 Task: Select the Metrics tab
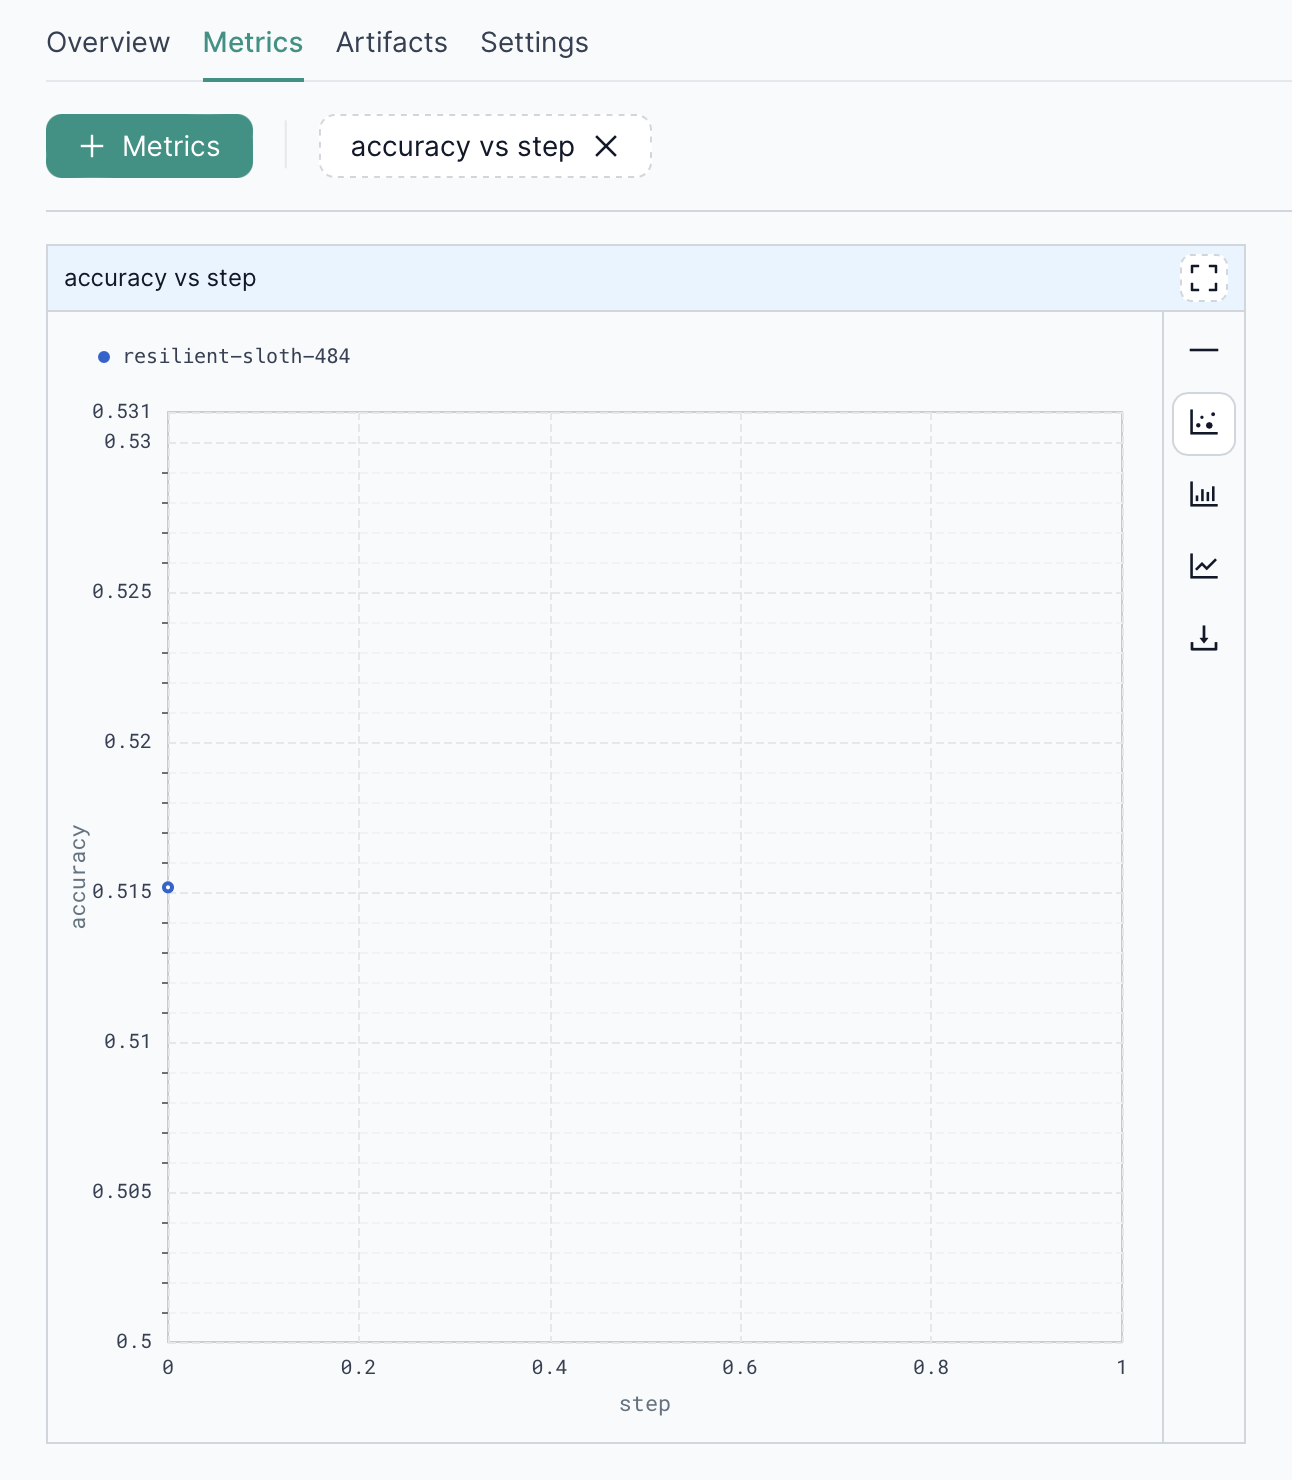(252, 42)
